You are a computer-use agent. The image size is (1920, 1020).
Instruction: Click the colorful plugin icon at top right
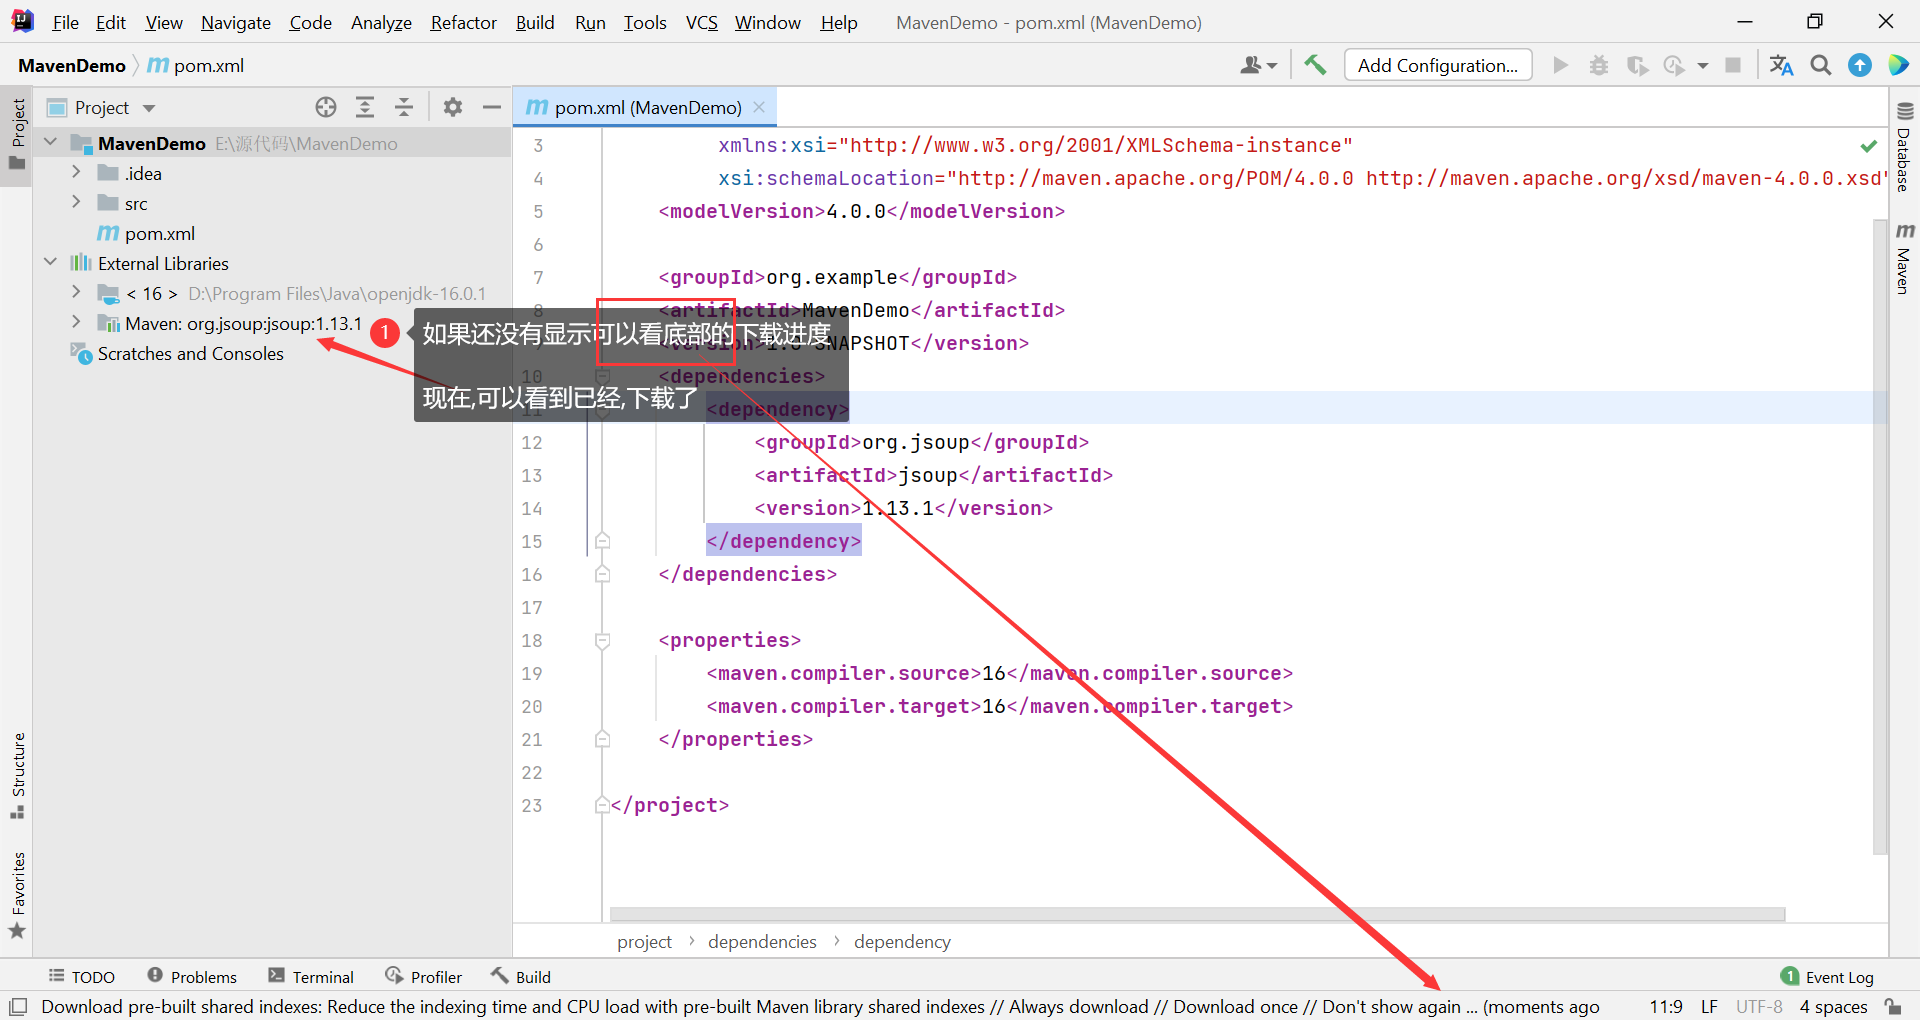tap(1898, 65)
